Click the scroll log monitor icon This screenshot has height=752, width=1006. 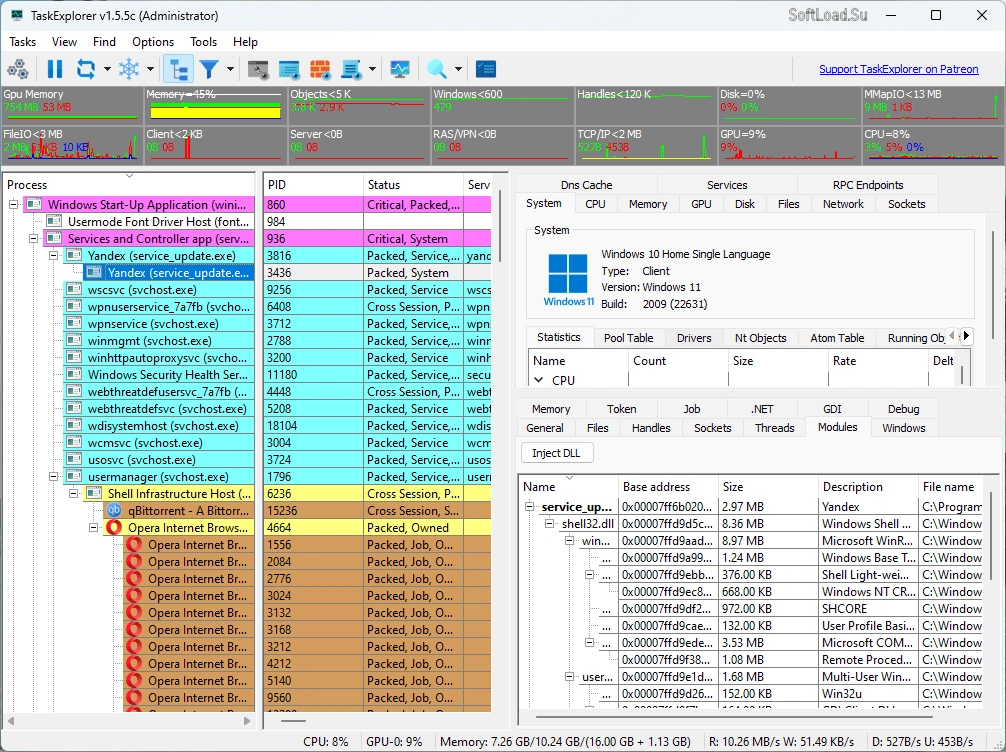[x=351, y=69]
